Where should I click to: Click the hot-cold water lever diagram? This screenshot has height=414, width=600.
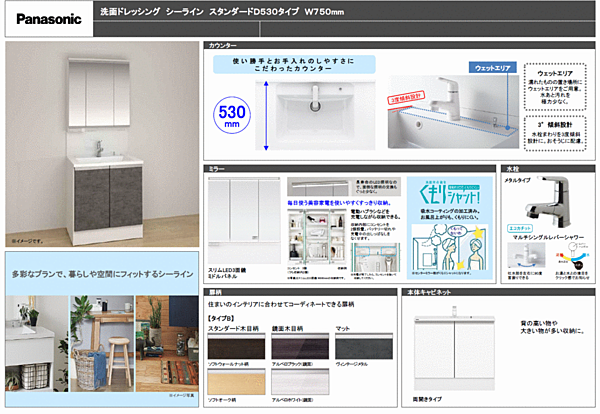[571, 257]
